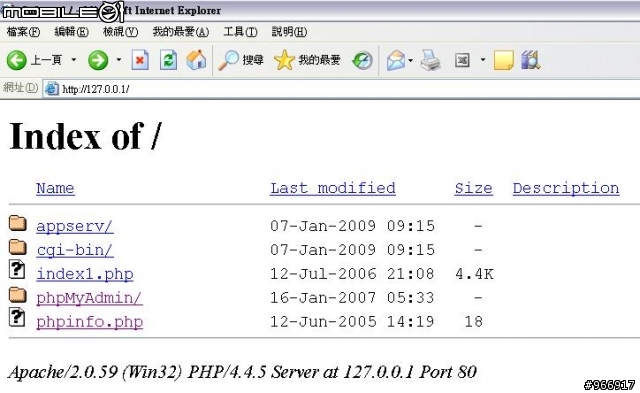This screenshot has height=393, width=640.
Task: Open the phpinfo.php file link
Action: point(89,322)
